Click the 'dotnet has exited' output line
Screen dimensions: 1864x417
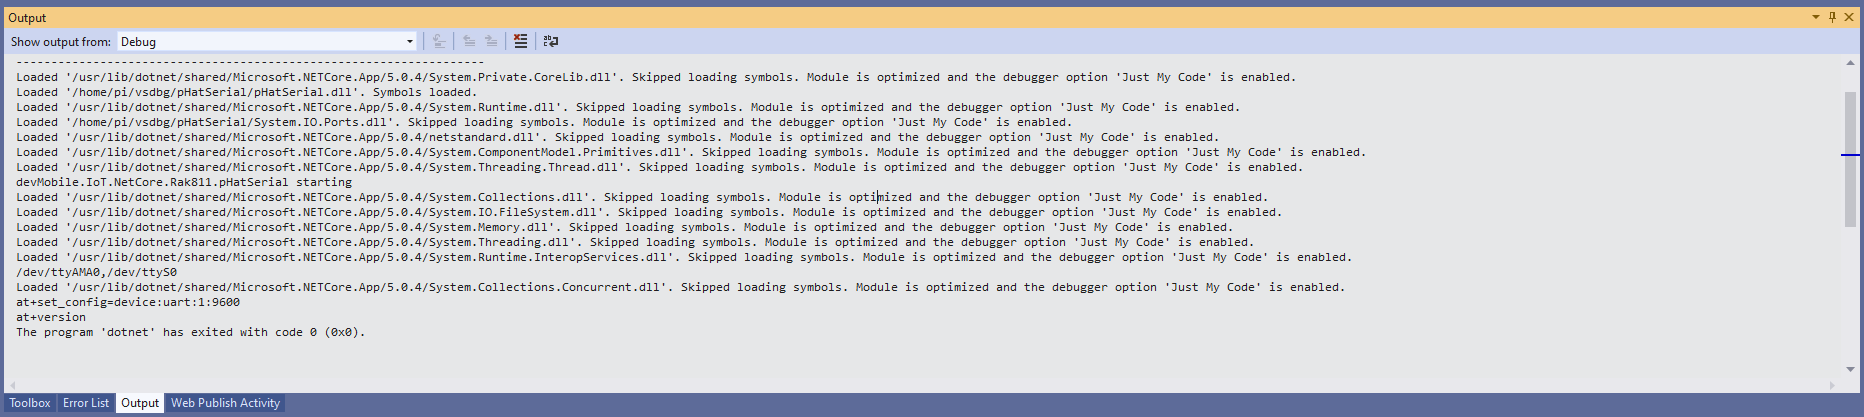[190, 332]
